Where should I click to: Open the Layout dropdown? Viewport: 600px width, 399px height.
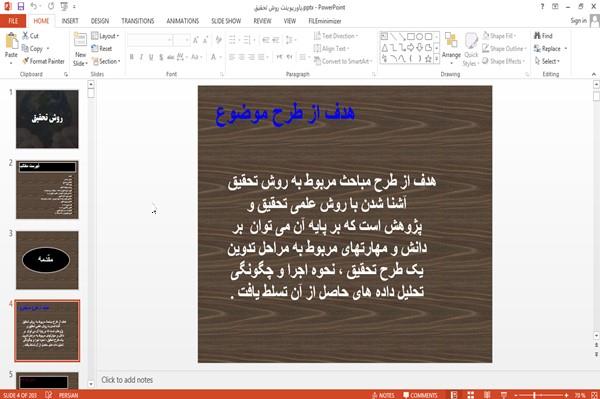click(x=105, y=36)
